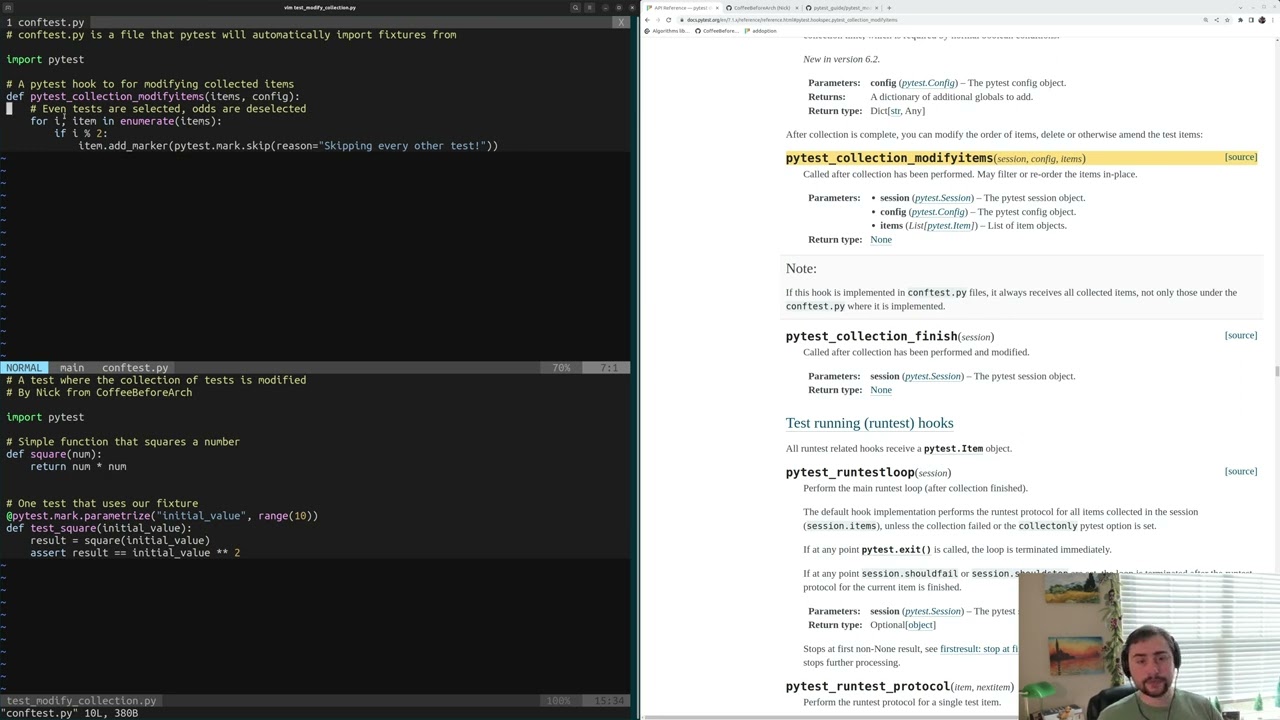Screen dimensions: 1280x720
Task: Open a new browser tab
Action: coord(888,7)
